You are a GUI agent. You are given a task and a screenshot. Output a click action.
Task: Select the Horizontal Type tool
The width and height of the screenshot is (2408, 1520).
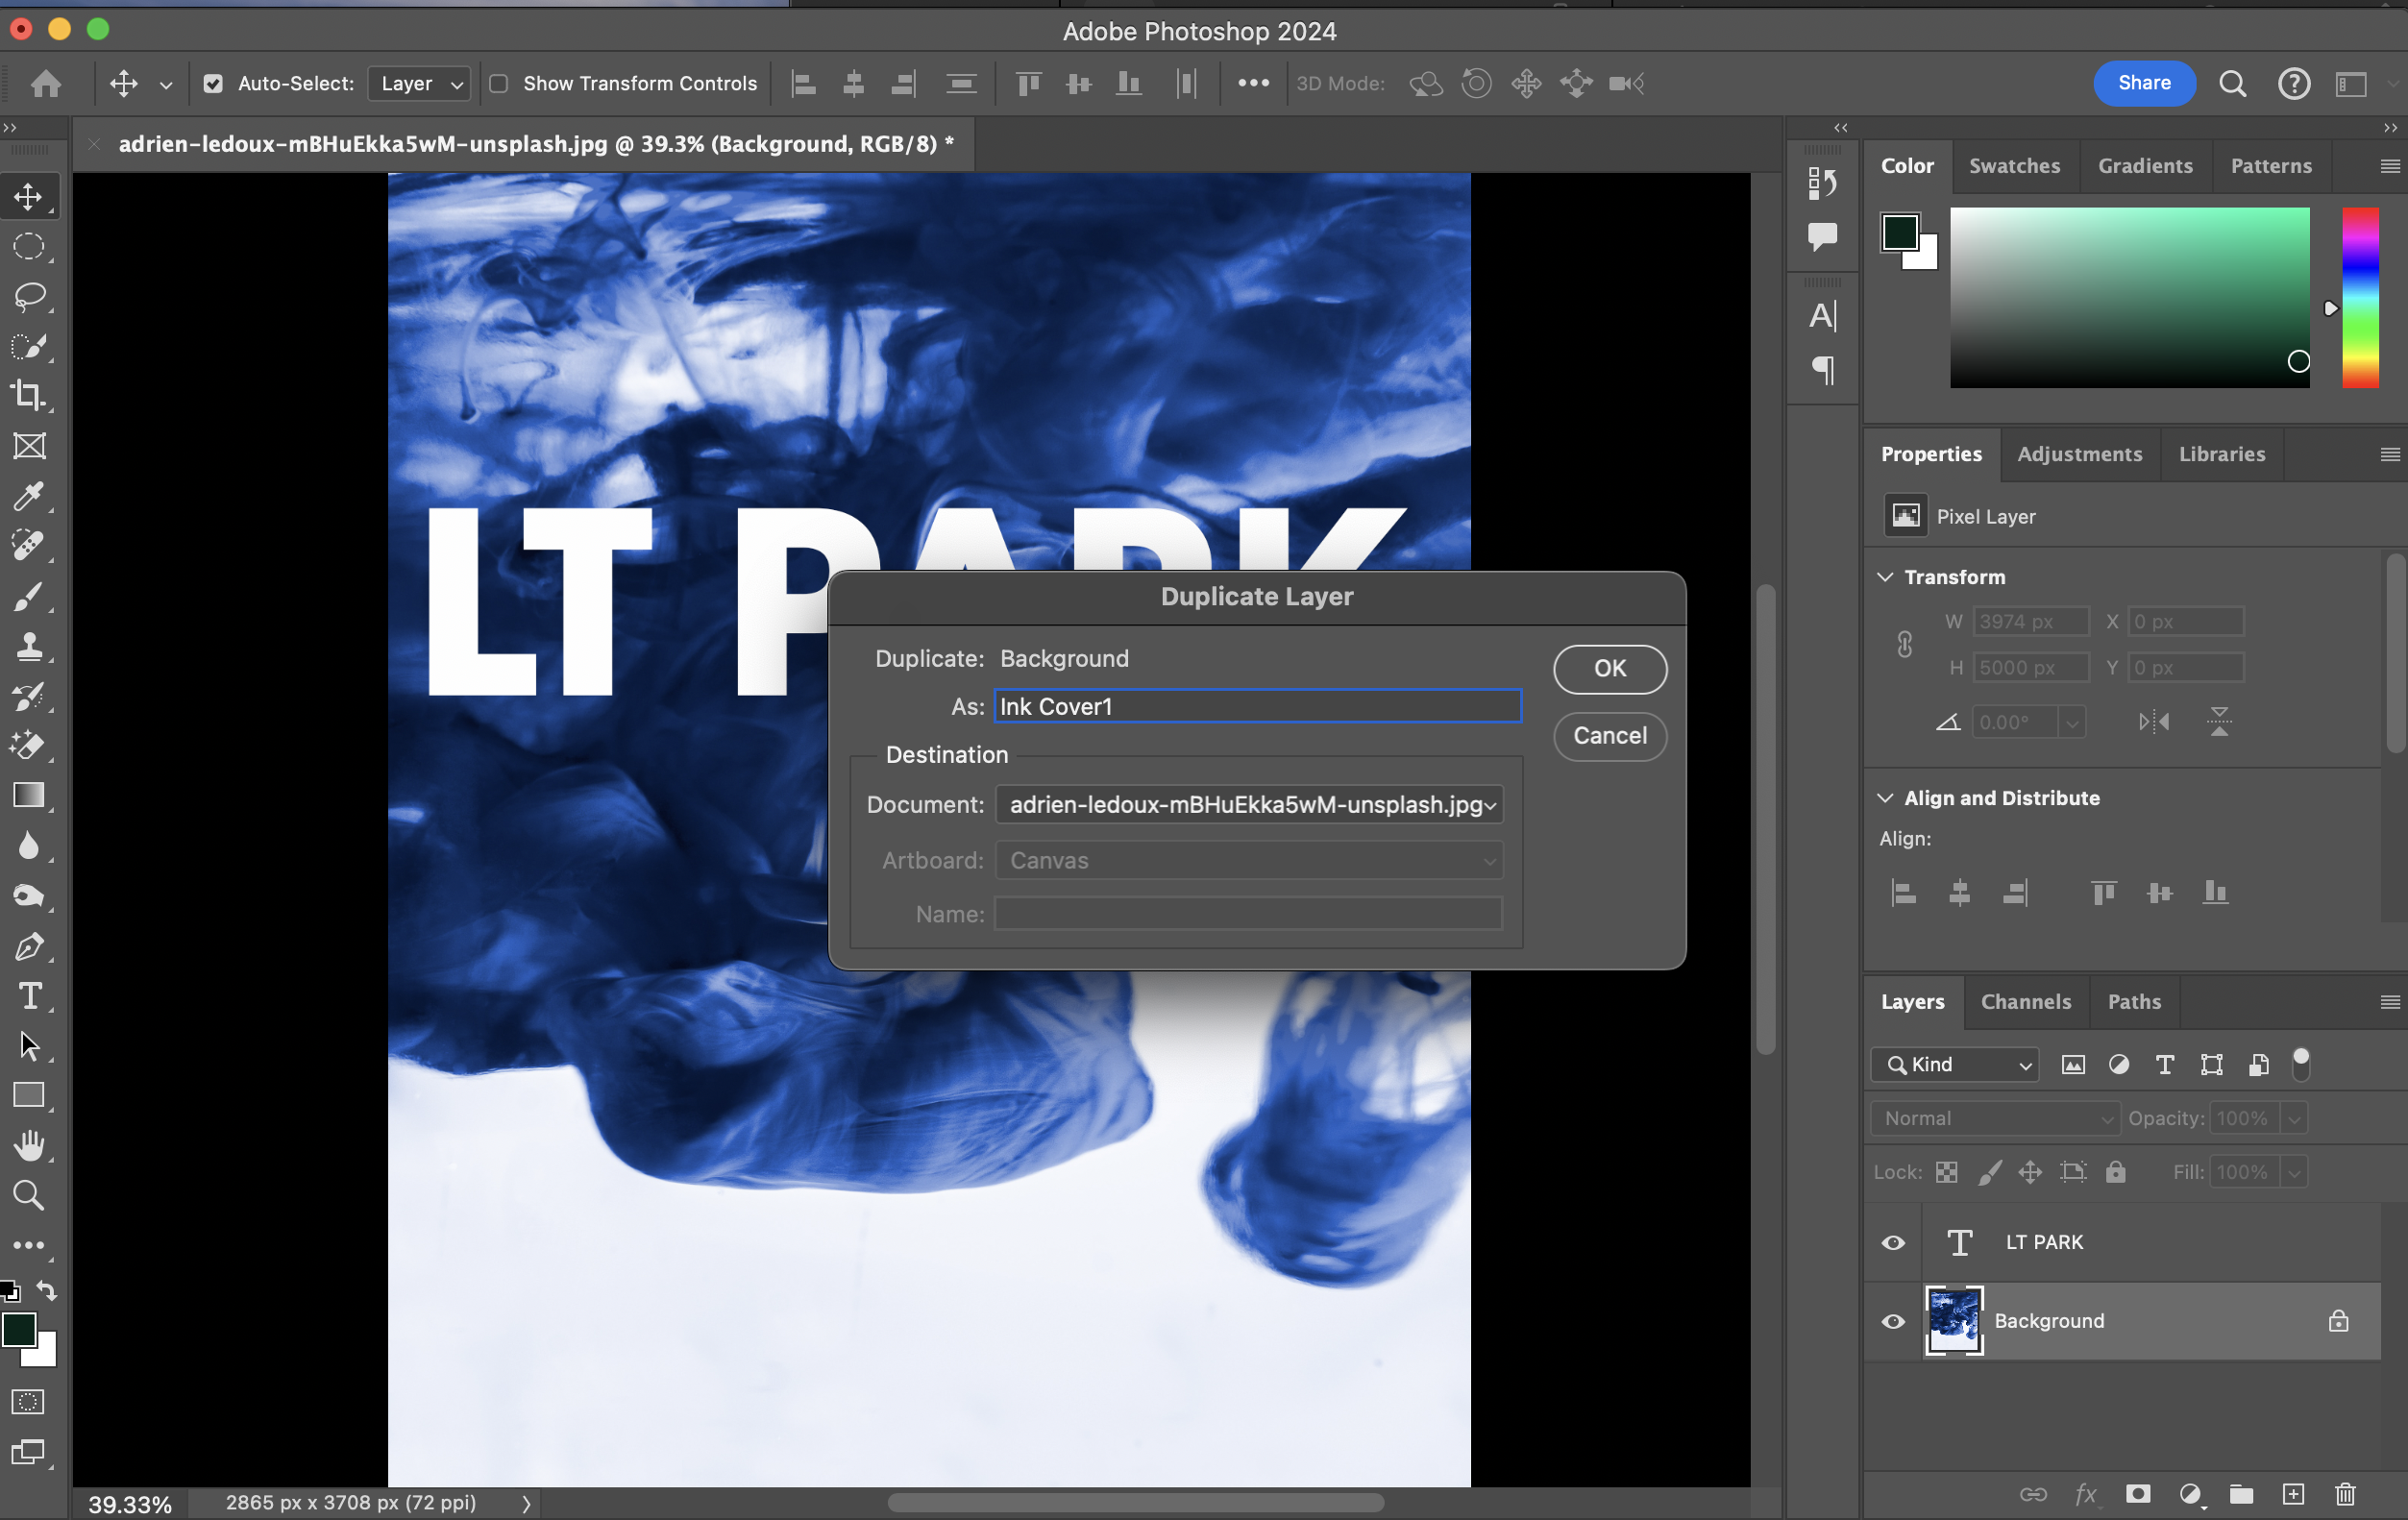(29, 996)
